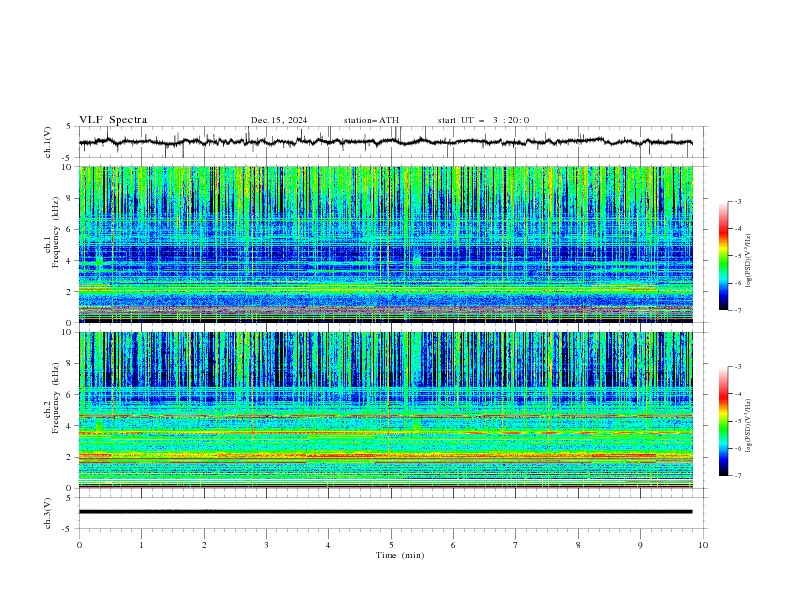Select the ch.2 colorbar 'log(PSD)(V²/Hz)' label

(748, 425)
